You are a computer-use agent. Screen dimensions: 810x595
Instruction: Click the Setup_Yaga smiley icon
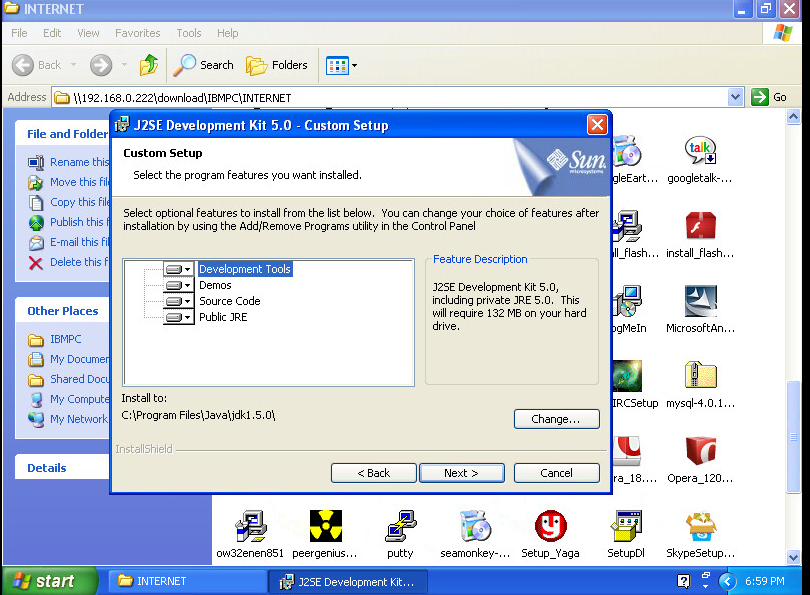(x=550, y=525)
